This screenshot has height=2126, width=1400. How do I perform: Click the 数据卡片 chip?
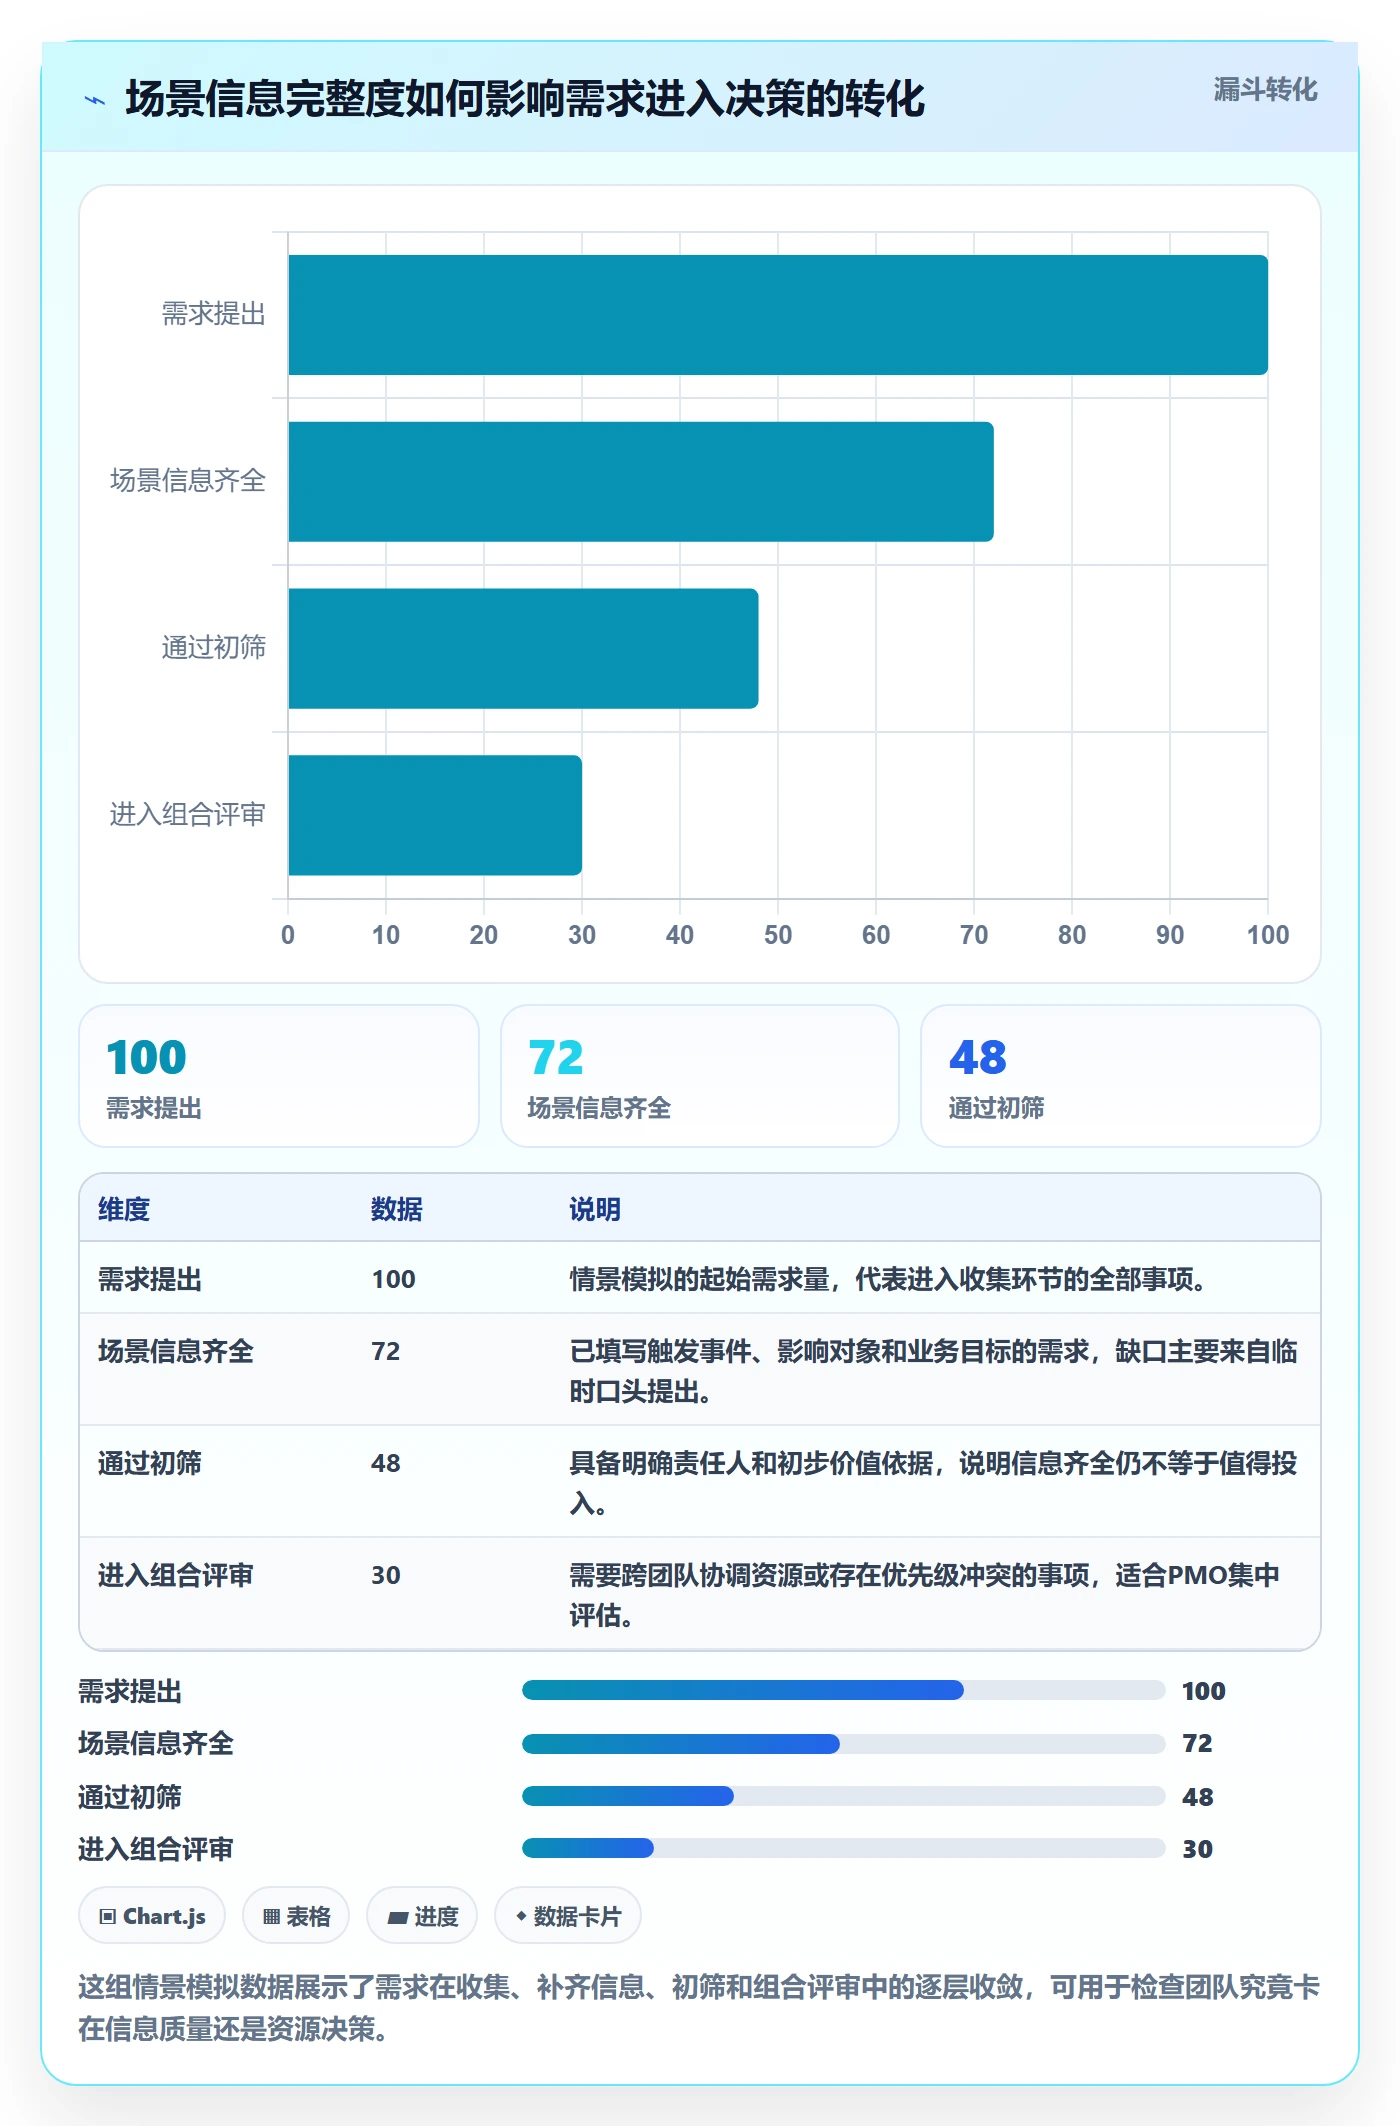point(568,1916)
